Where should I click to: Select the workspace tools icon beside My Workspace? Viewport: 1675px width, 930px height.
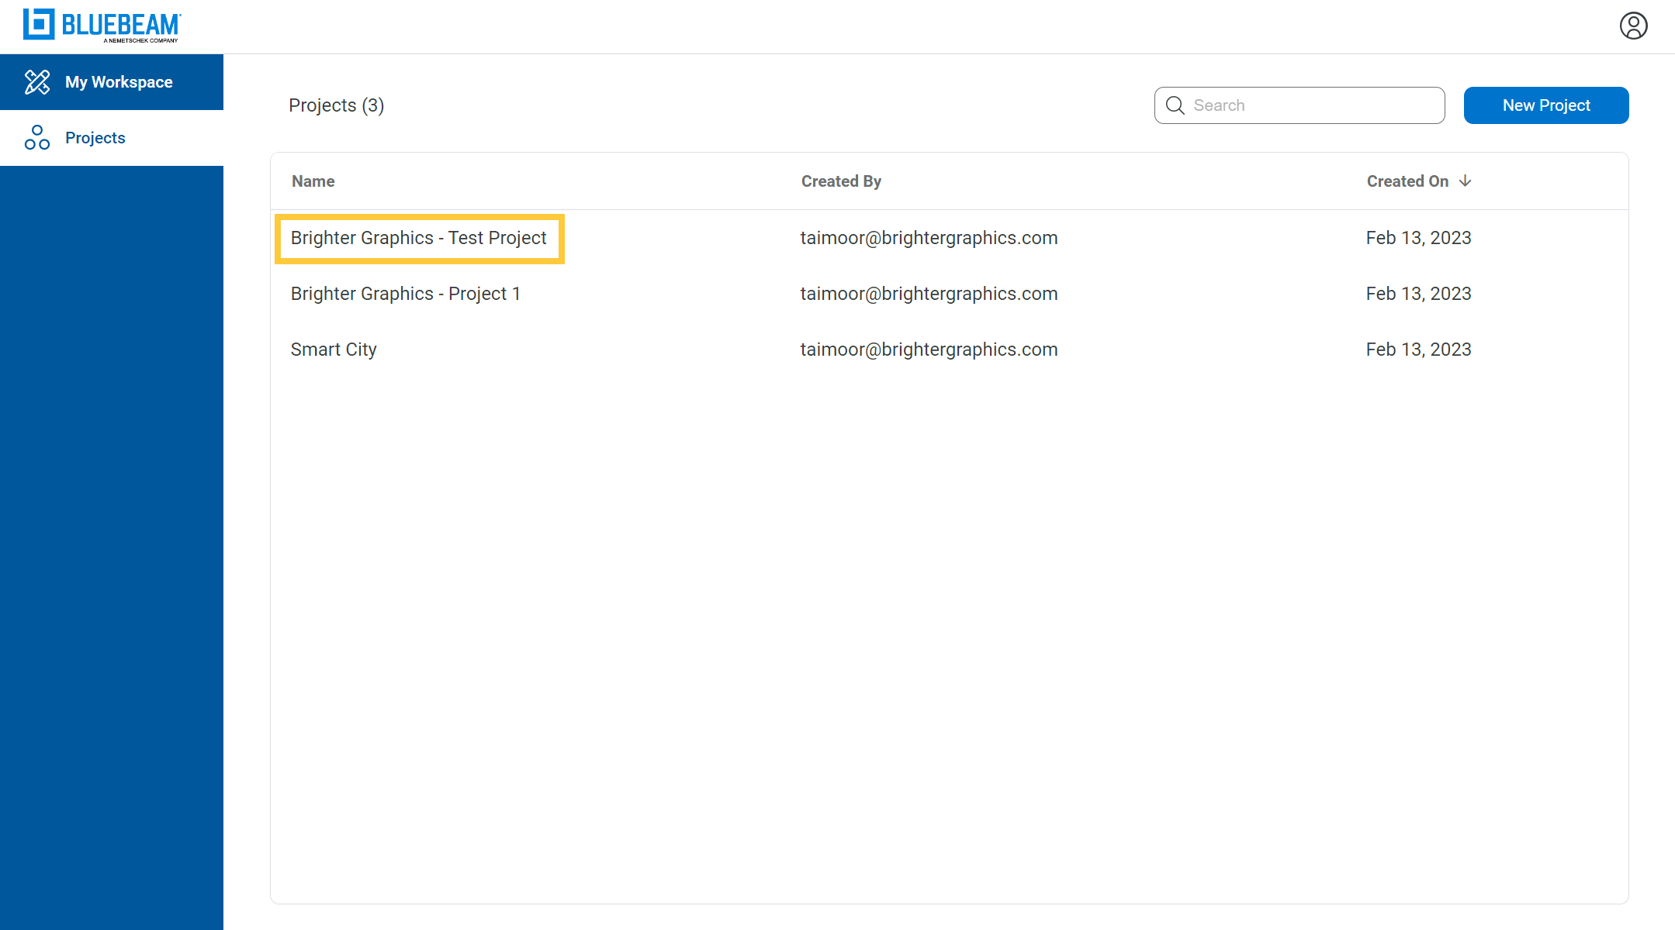[37, 81]
